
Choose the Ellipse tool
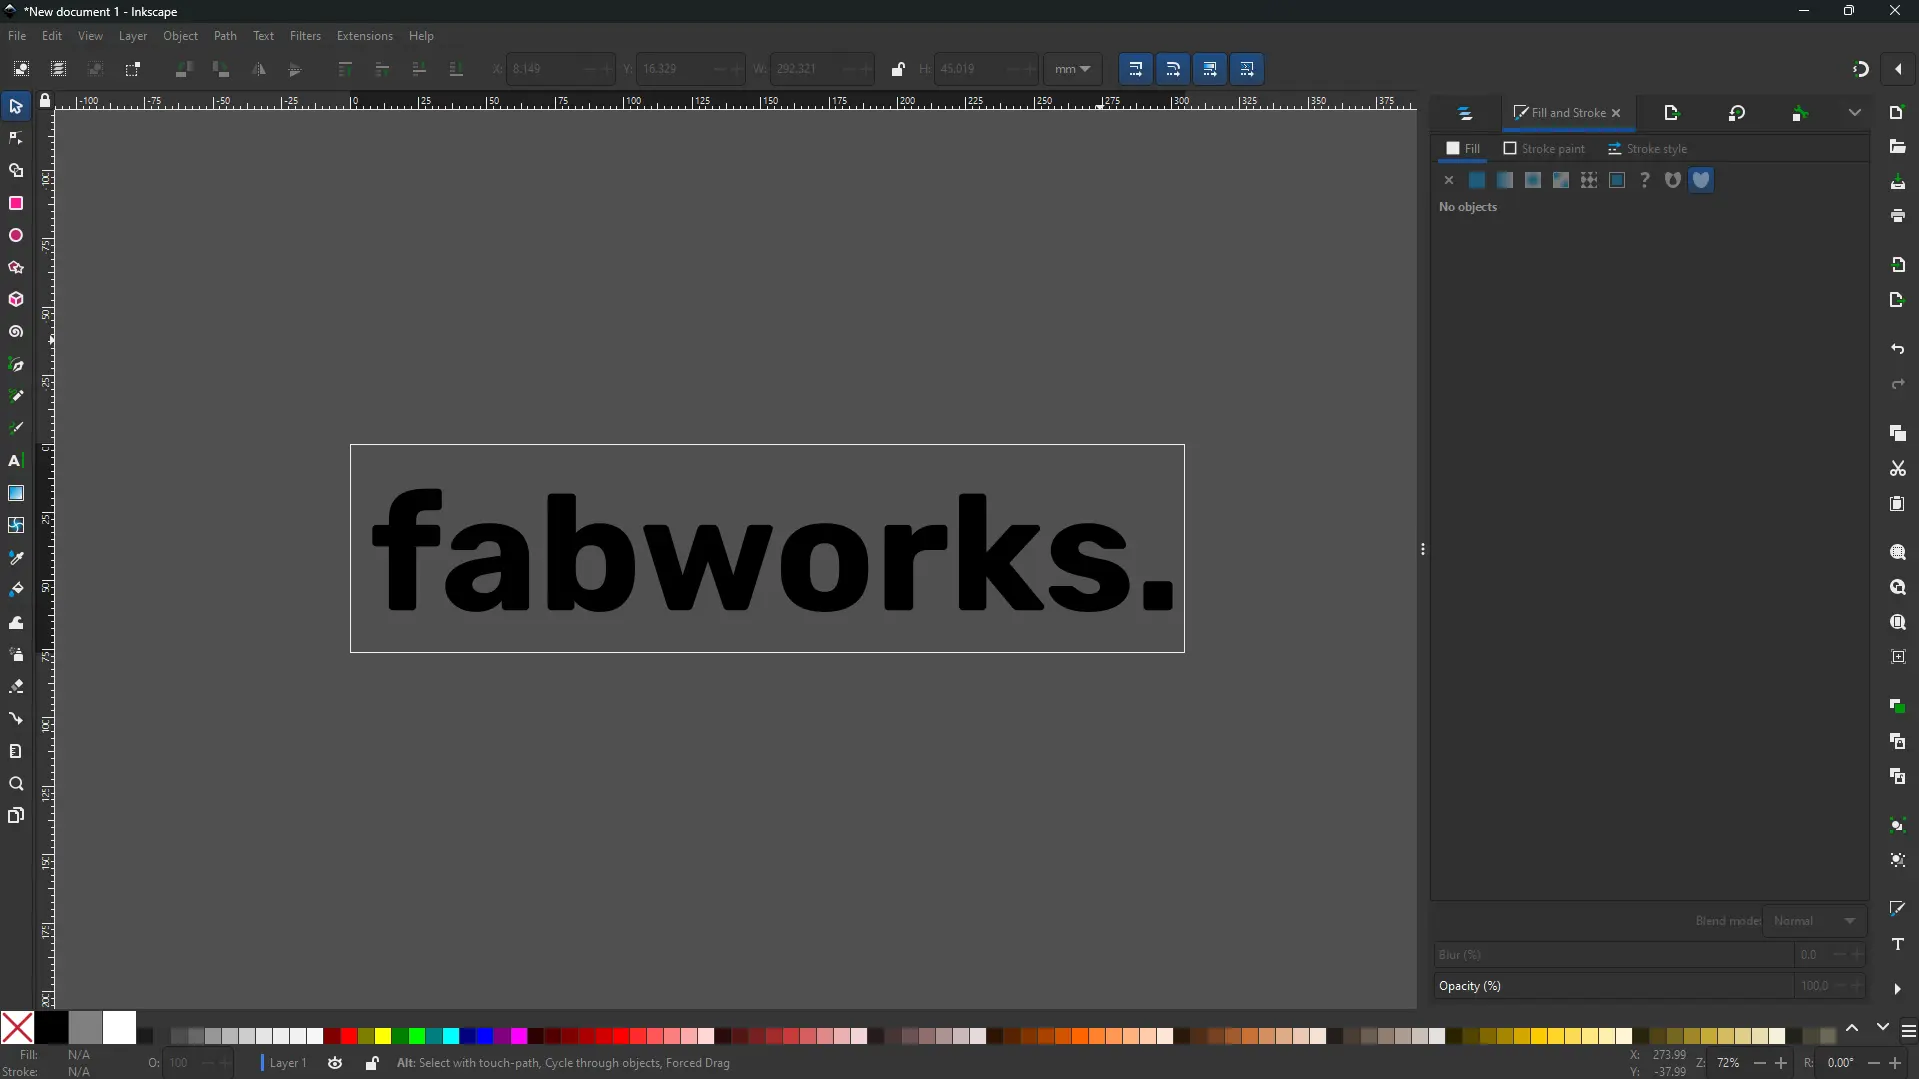point(16,236)
